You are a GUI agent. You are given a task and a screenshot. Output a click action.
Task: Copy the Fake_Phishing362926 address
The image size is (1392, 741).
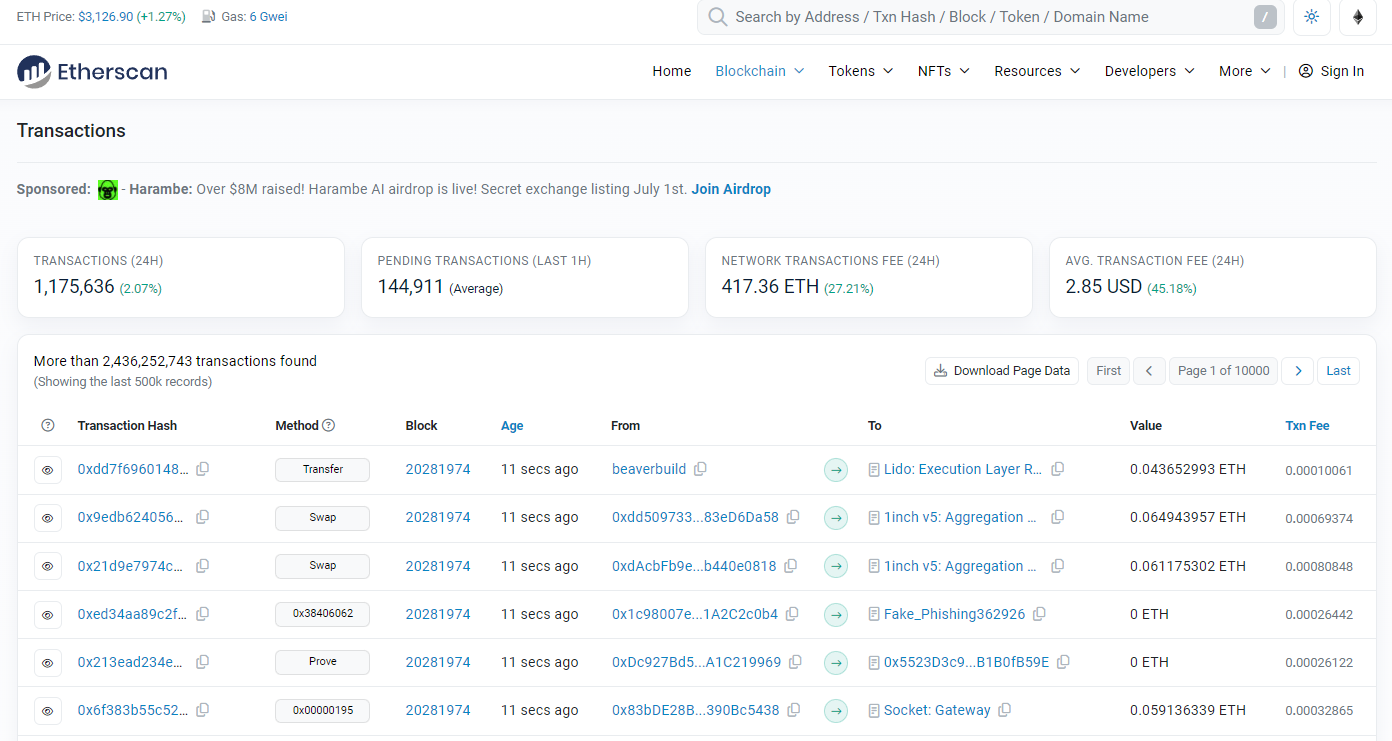pyautogui.click(x=1039, y=614)
